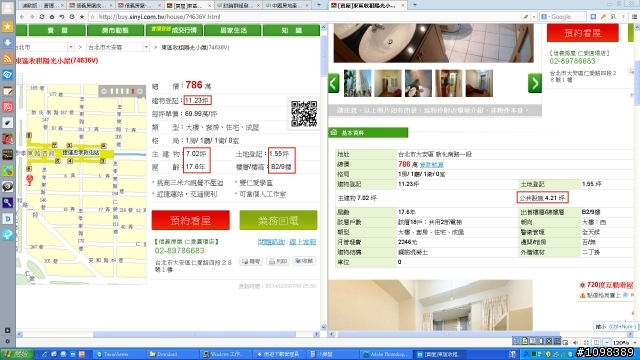Open the 居家生活 navigation menu
This screenshot has height=360, width=640.
[233, 30]
